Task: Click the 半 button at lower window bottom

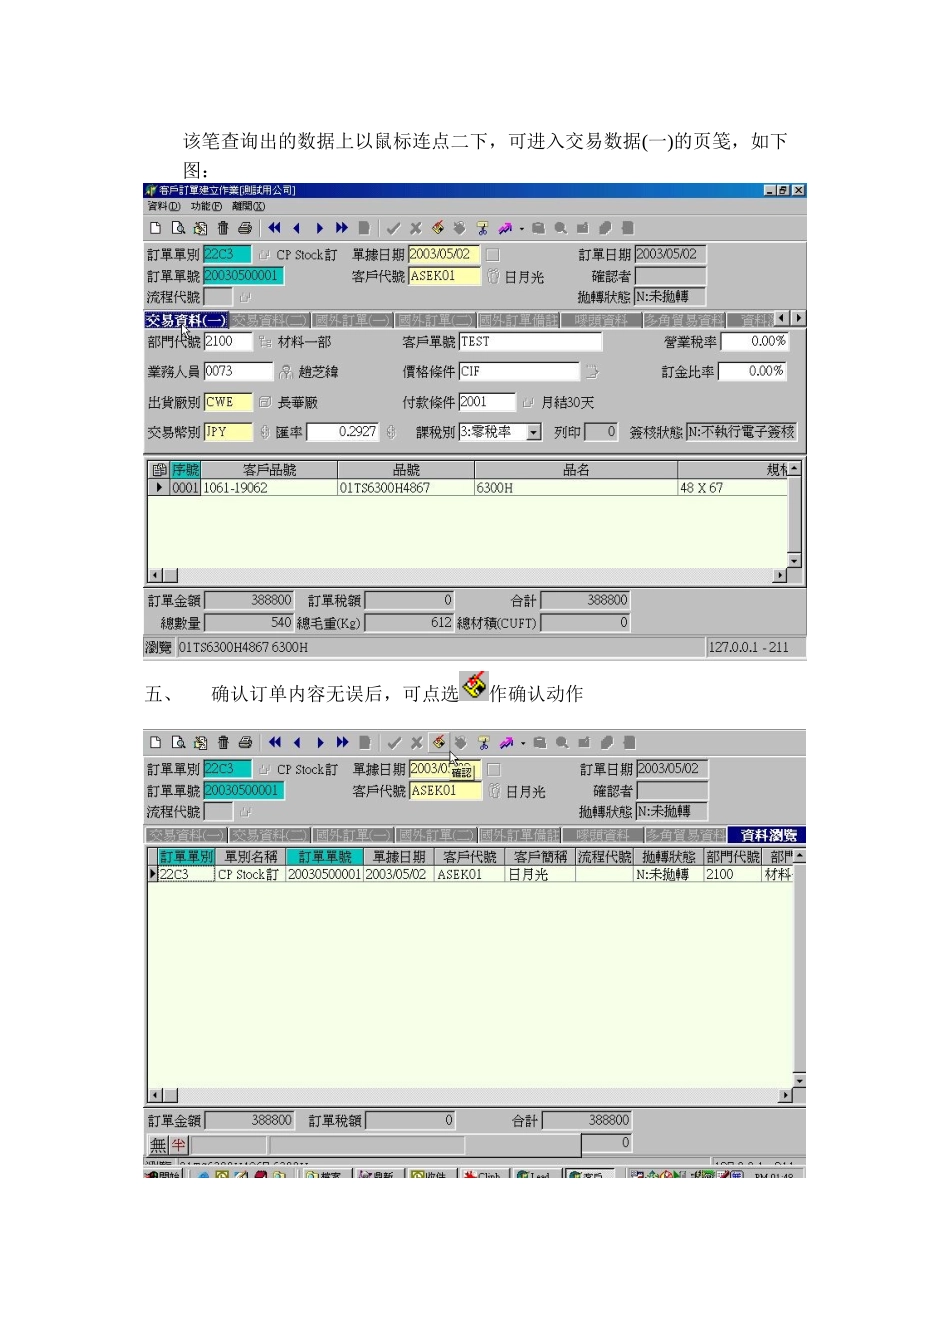Action: [x=179, y=1145]
